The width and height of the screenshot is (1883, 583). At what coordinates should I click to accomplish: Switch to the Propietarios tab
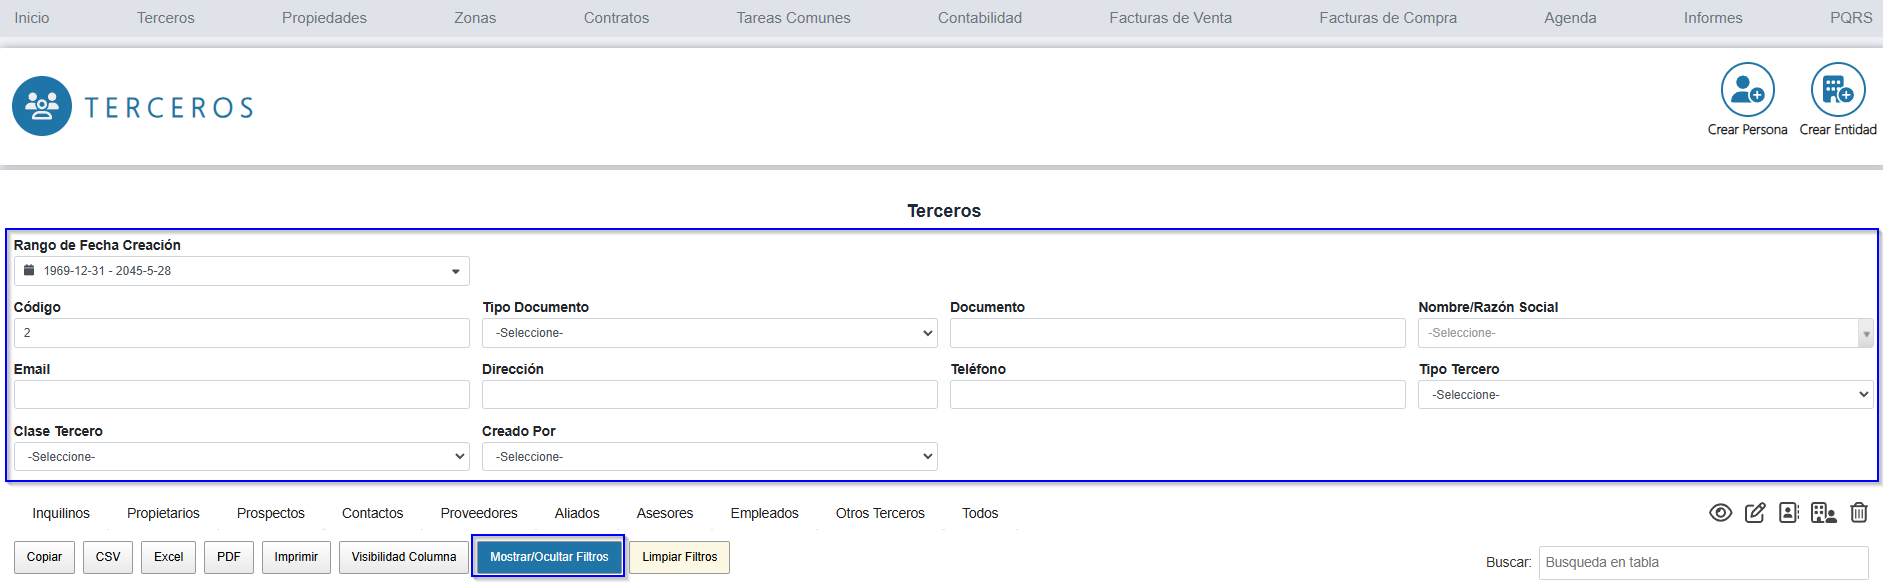tap(163, 513)
